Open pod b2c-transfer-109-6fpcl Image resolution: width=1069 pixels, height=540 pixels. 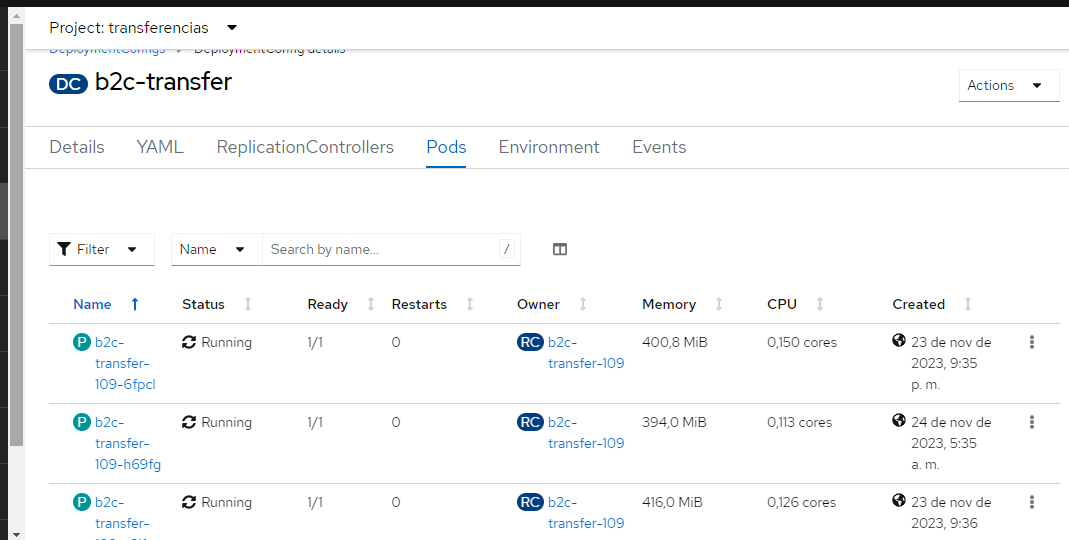click(x=125, y=363)
